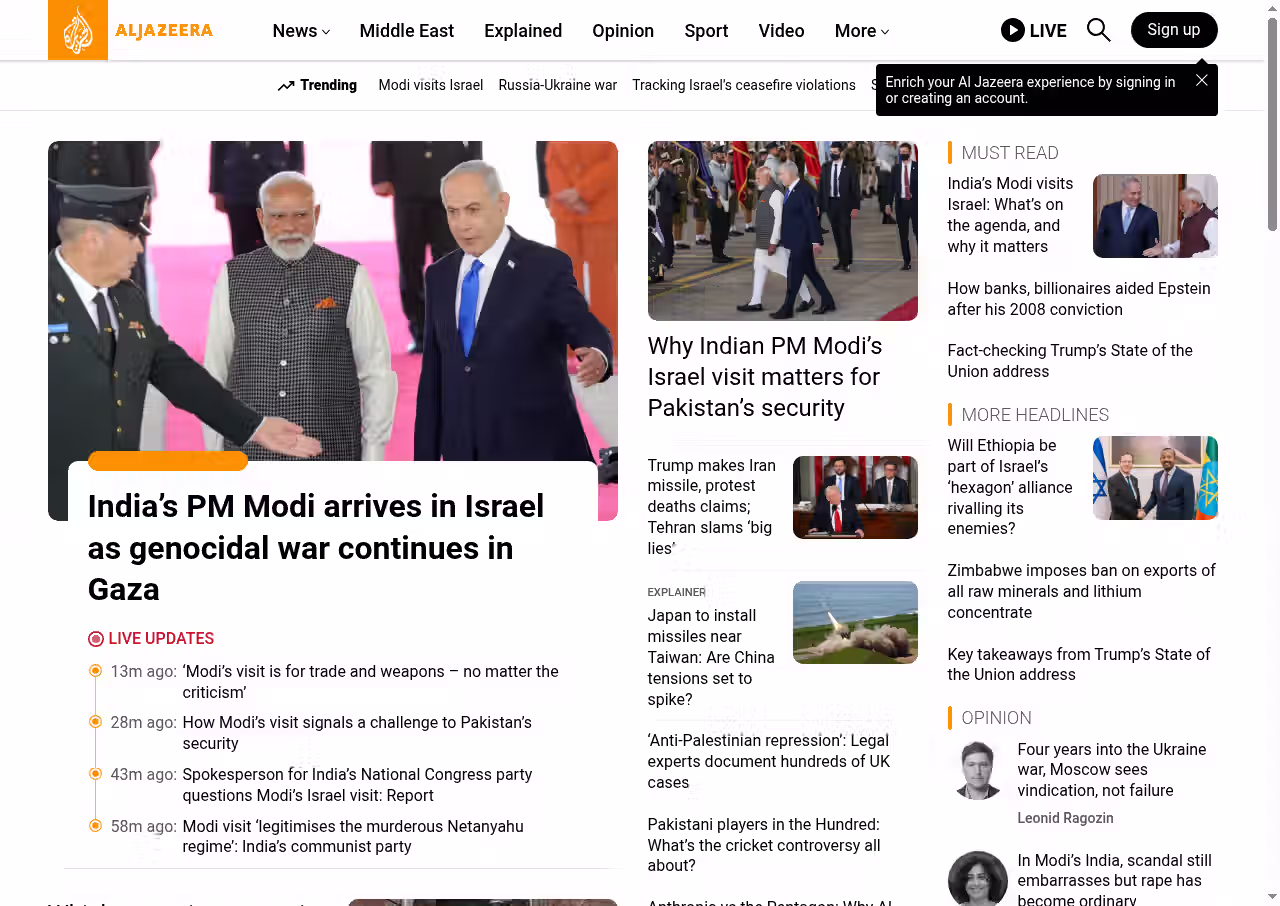This screenshot has height=906, width=1280.
Task: Open the Middle East section
Action: point(407,31)
